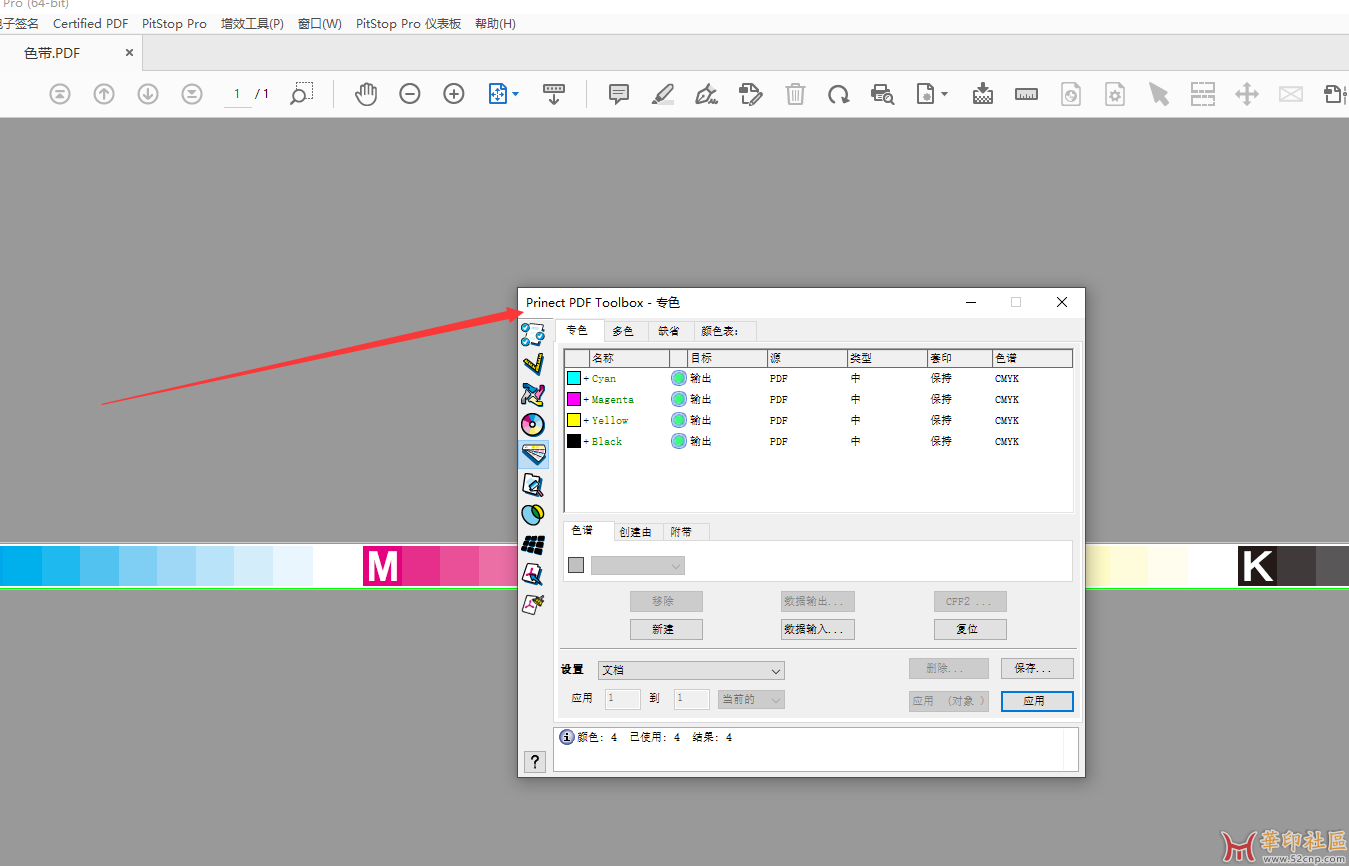The image size is (1349, 866).
Task: Click the 数据输出... button
Action: coord(818,601)
